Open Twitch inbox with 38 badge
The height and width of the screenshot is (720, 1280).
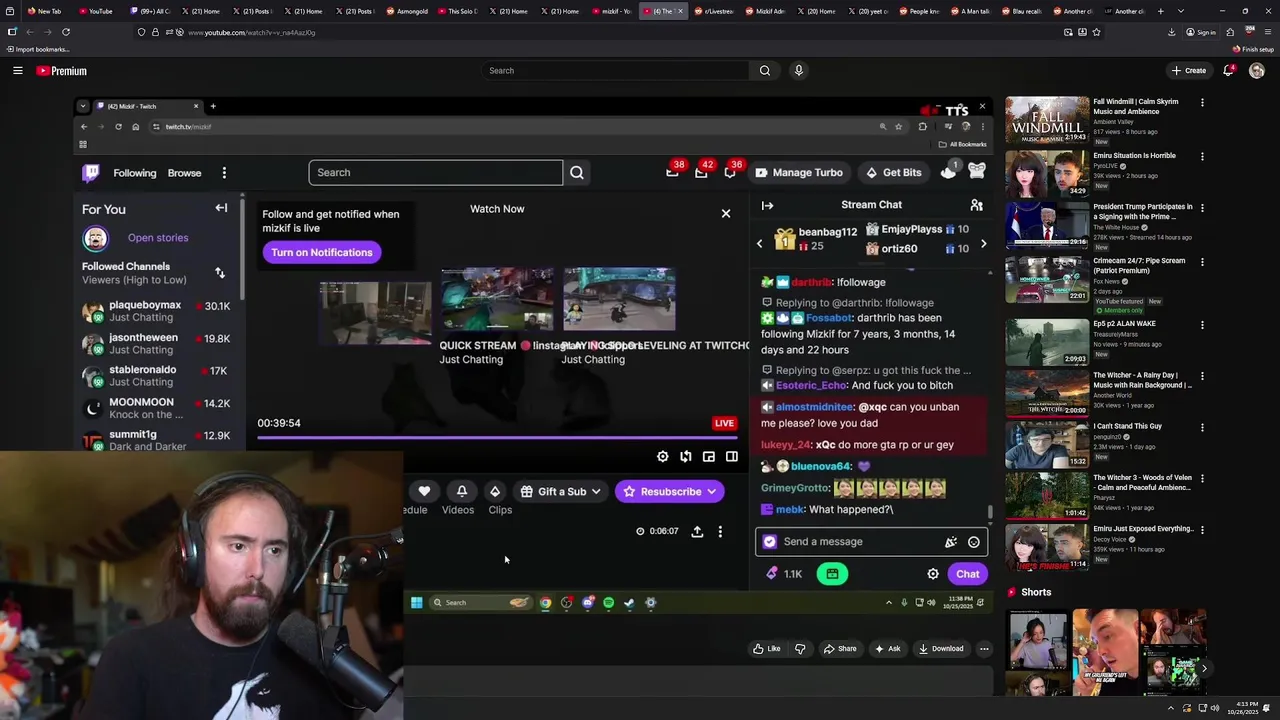[x=673, y=172]
